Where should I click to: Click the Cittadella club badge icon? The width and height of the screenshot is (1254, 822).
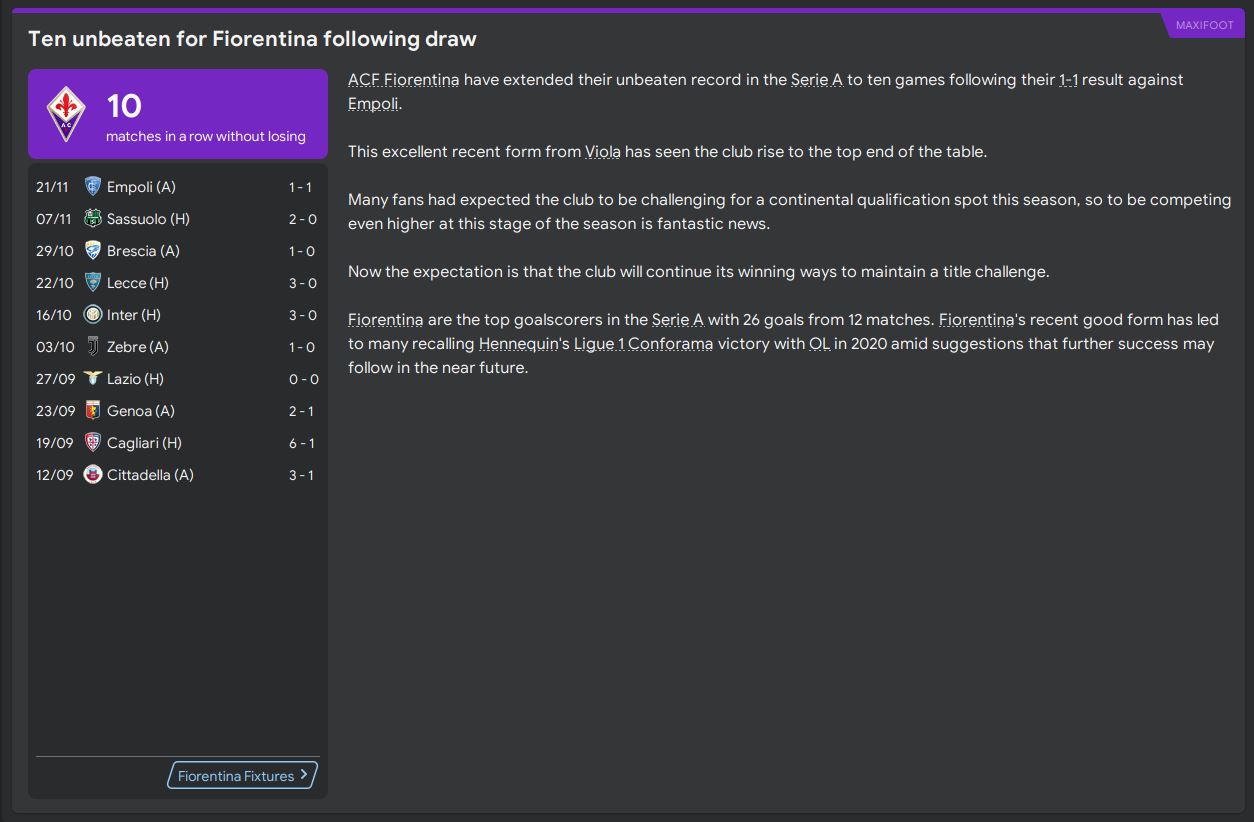click(x=93, y=475)
